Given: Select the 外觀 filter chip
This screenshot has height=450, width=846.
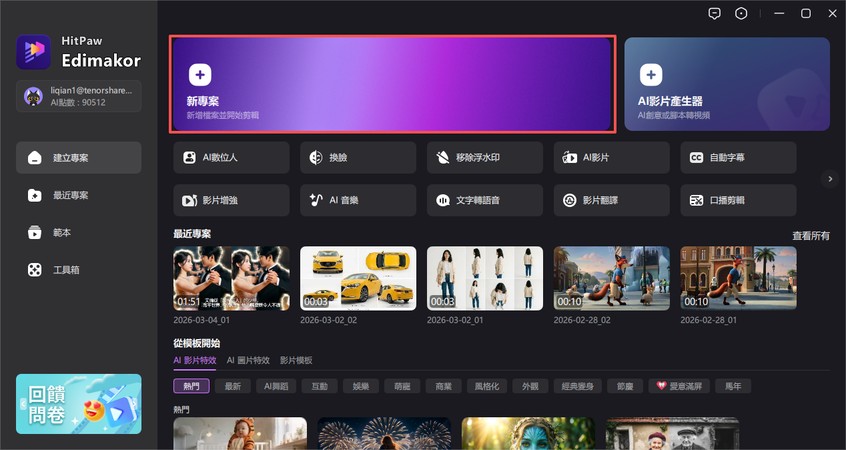Looking at the screenshot, I should tap(530, 386).
